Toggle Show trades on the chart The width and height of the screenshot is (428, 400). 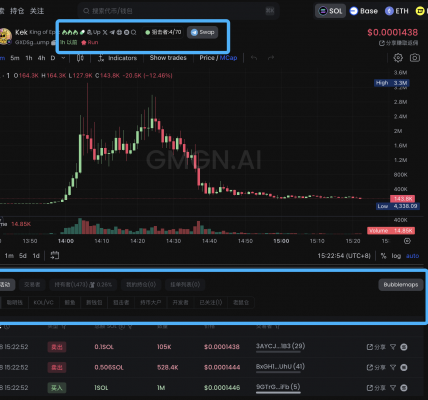[x=168, y=58]
